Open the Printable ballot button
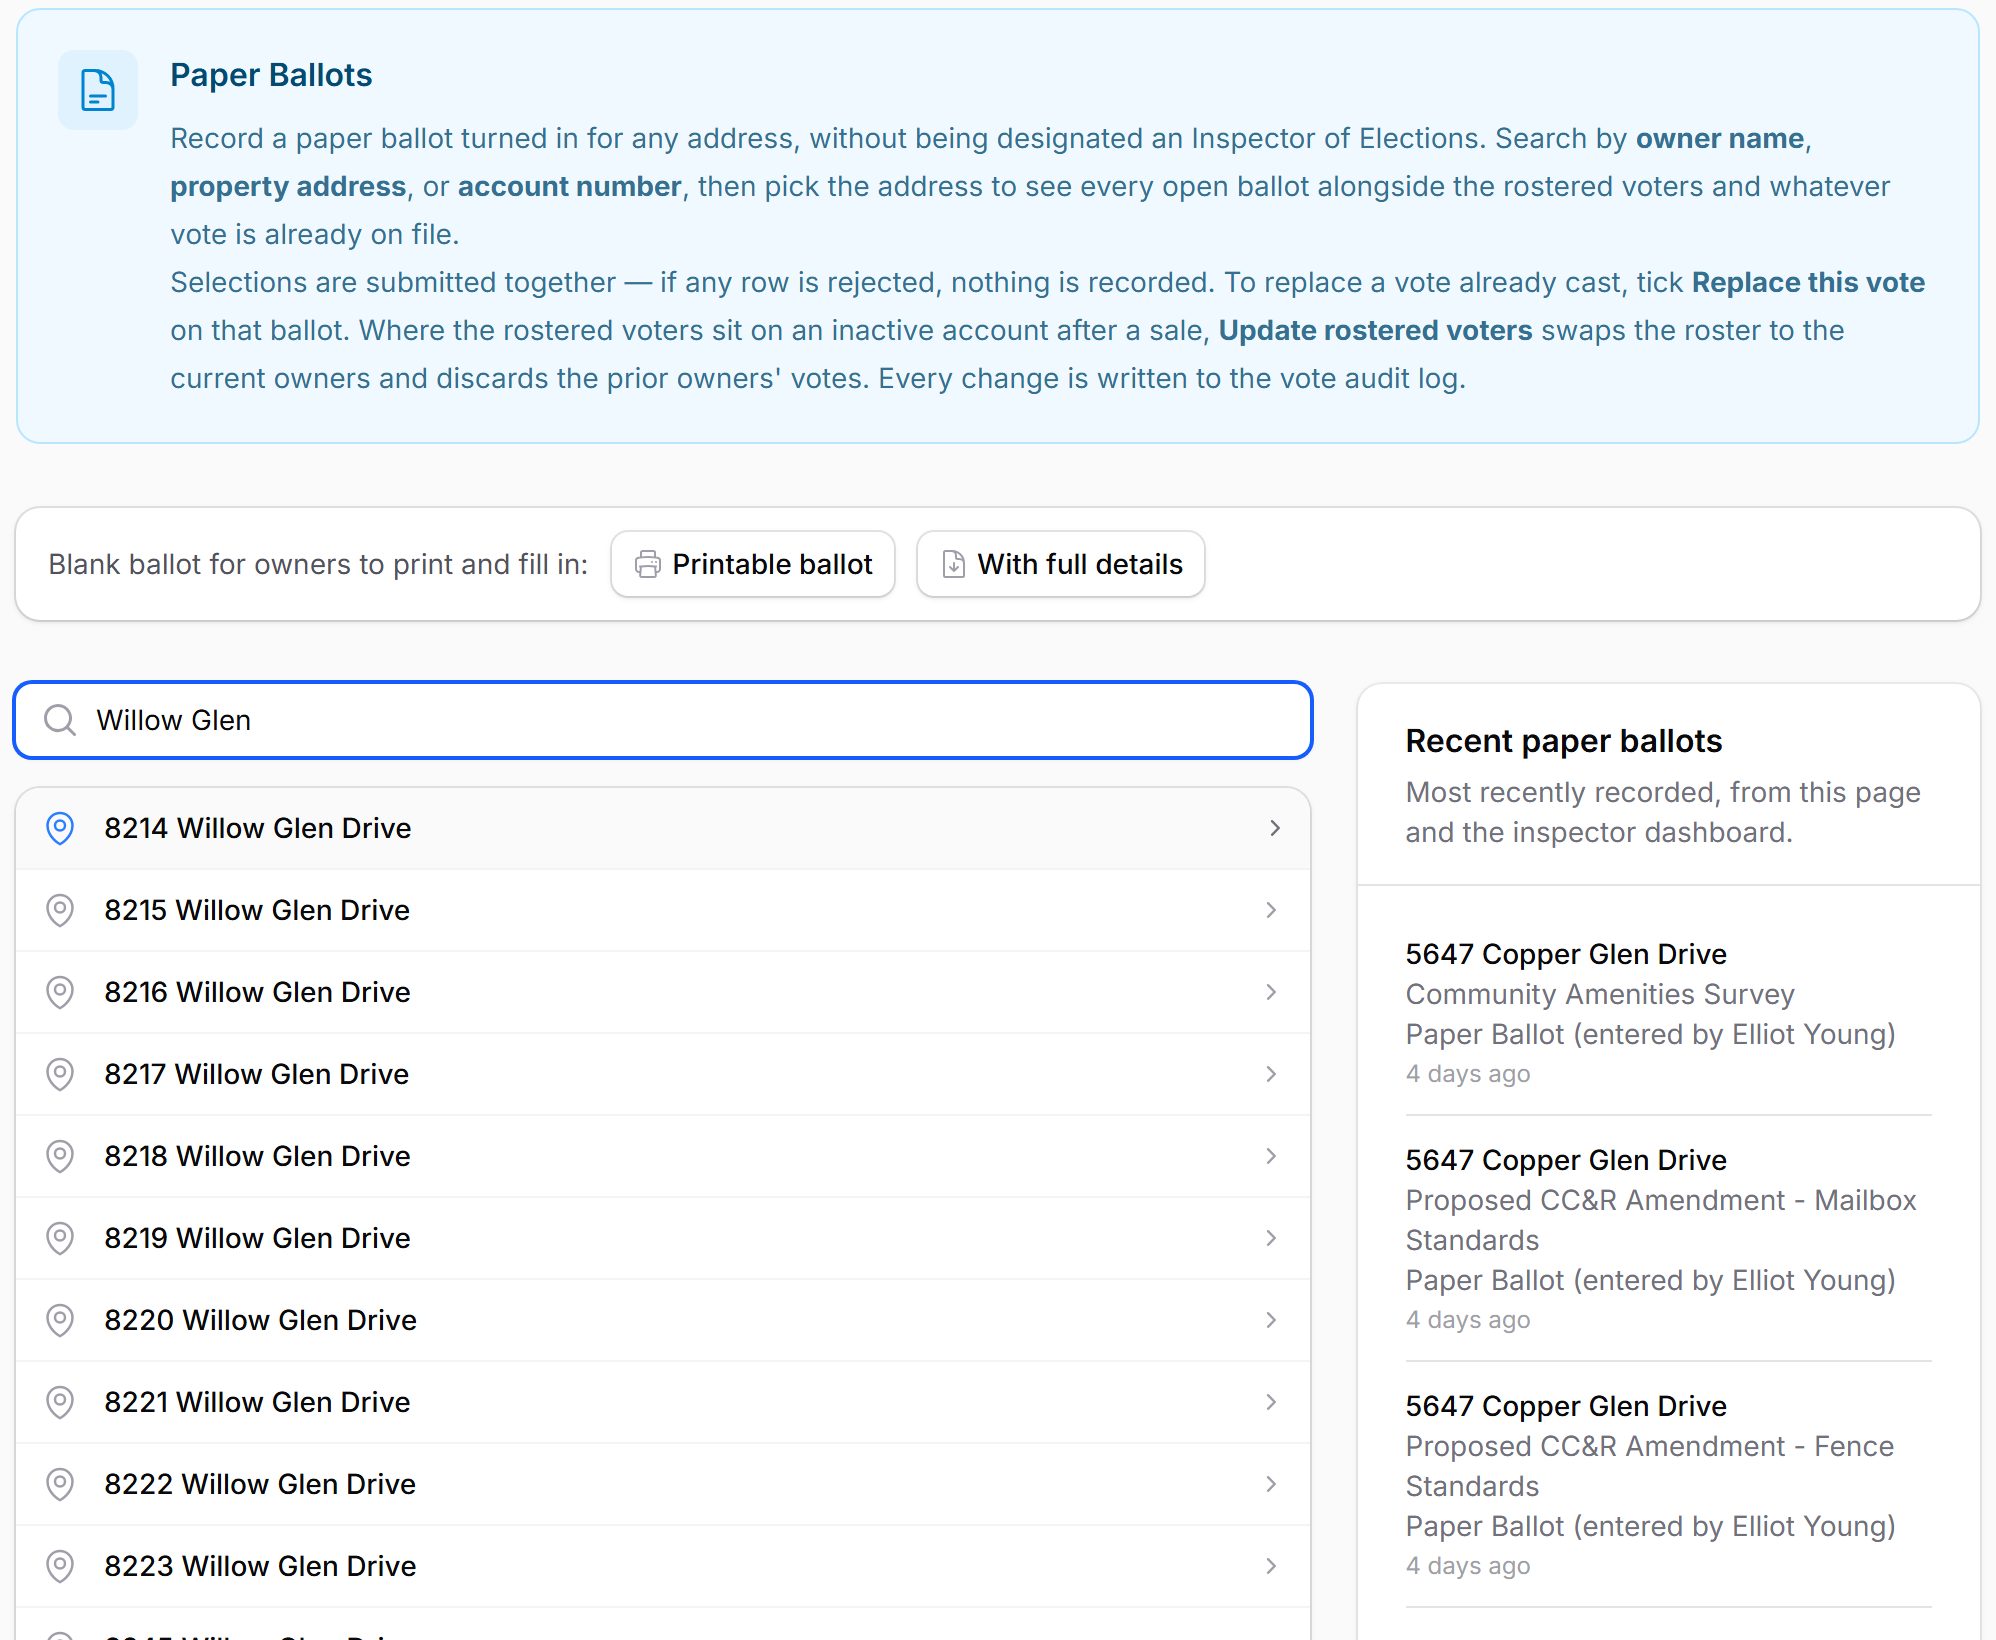Screen dimensions: 1996x1640 pos(753,564)
